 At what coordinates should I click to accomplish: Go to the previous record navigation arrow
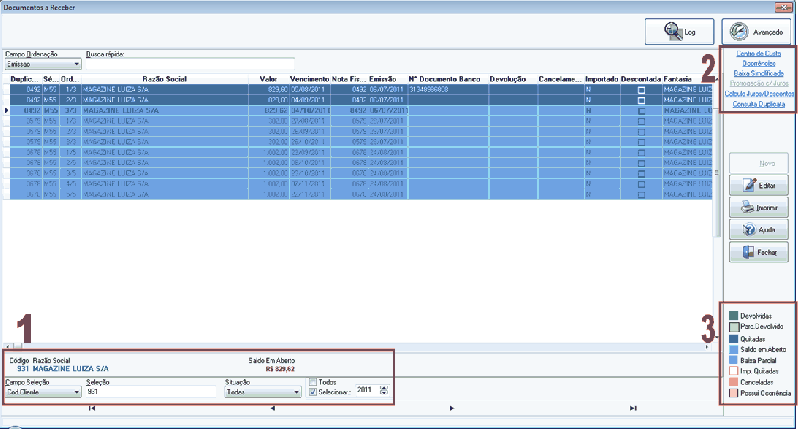pyautogui.click(x=272, y=408)
